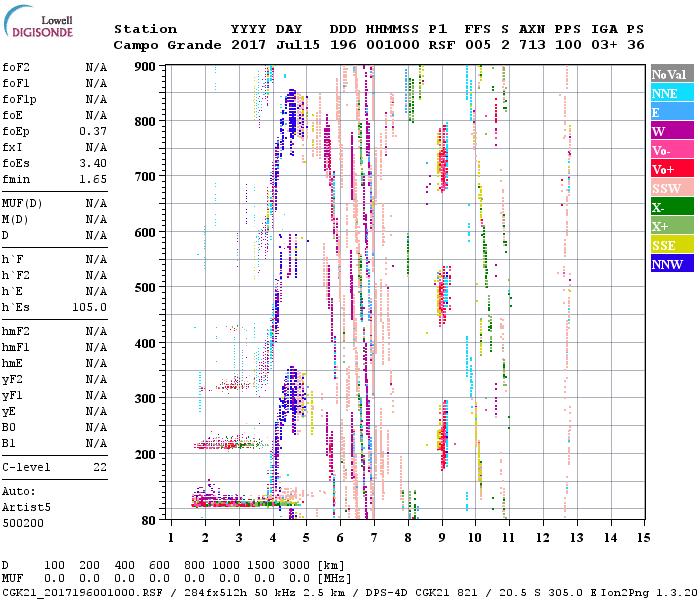700x600 pixels.
Task: Choose the SSW light pink legend entry
Action: point(671,188)
